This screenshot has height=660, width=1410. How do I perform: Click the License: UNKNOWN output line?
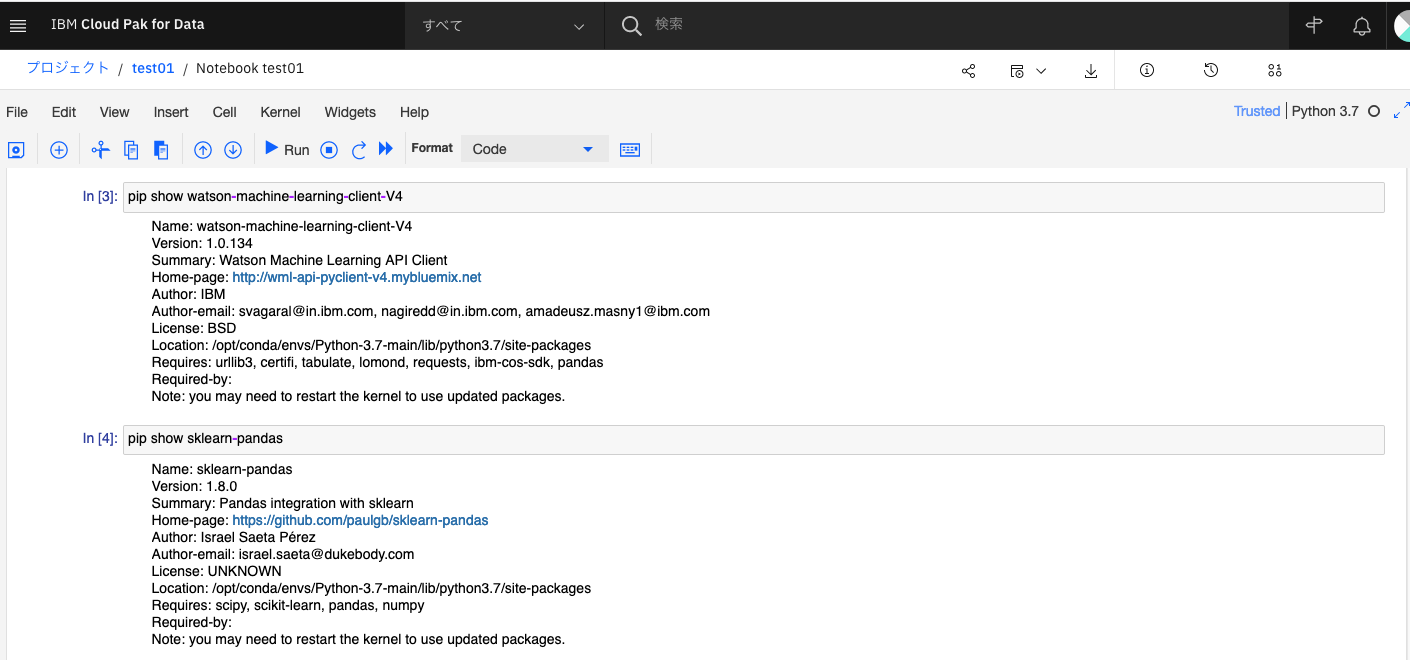coord(216,571)
